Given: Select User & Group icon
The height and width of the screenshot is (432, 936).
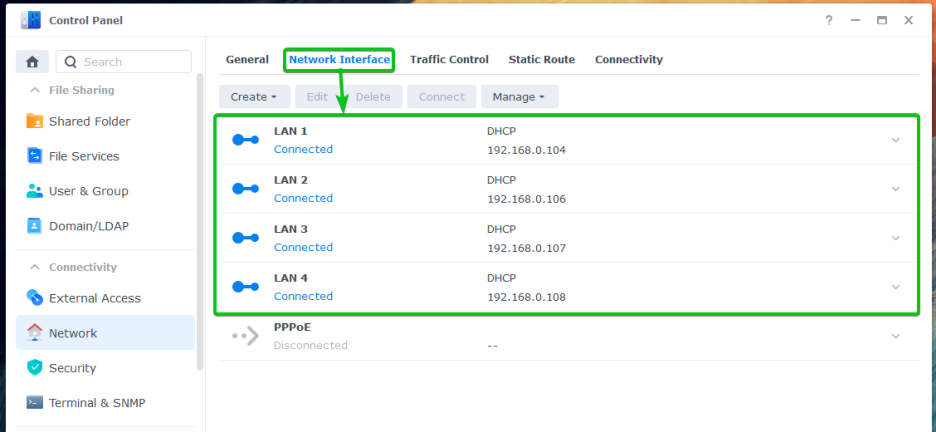Looking at the screenshot, I should 35,191.
